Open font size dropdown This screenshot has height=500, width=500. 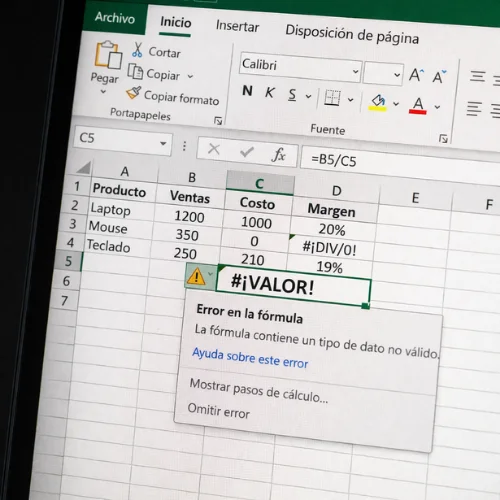coord(397,75)
